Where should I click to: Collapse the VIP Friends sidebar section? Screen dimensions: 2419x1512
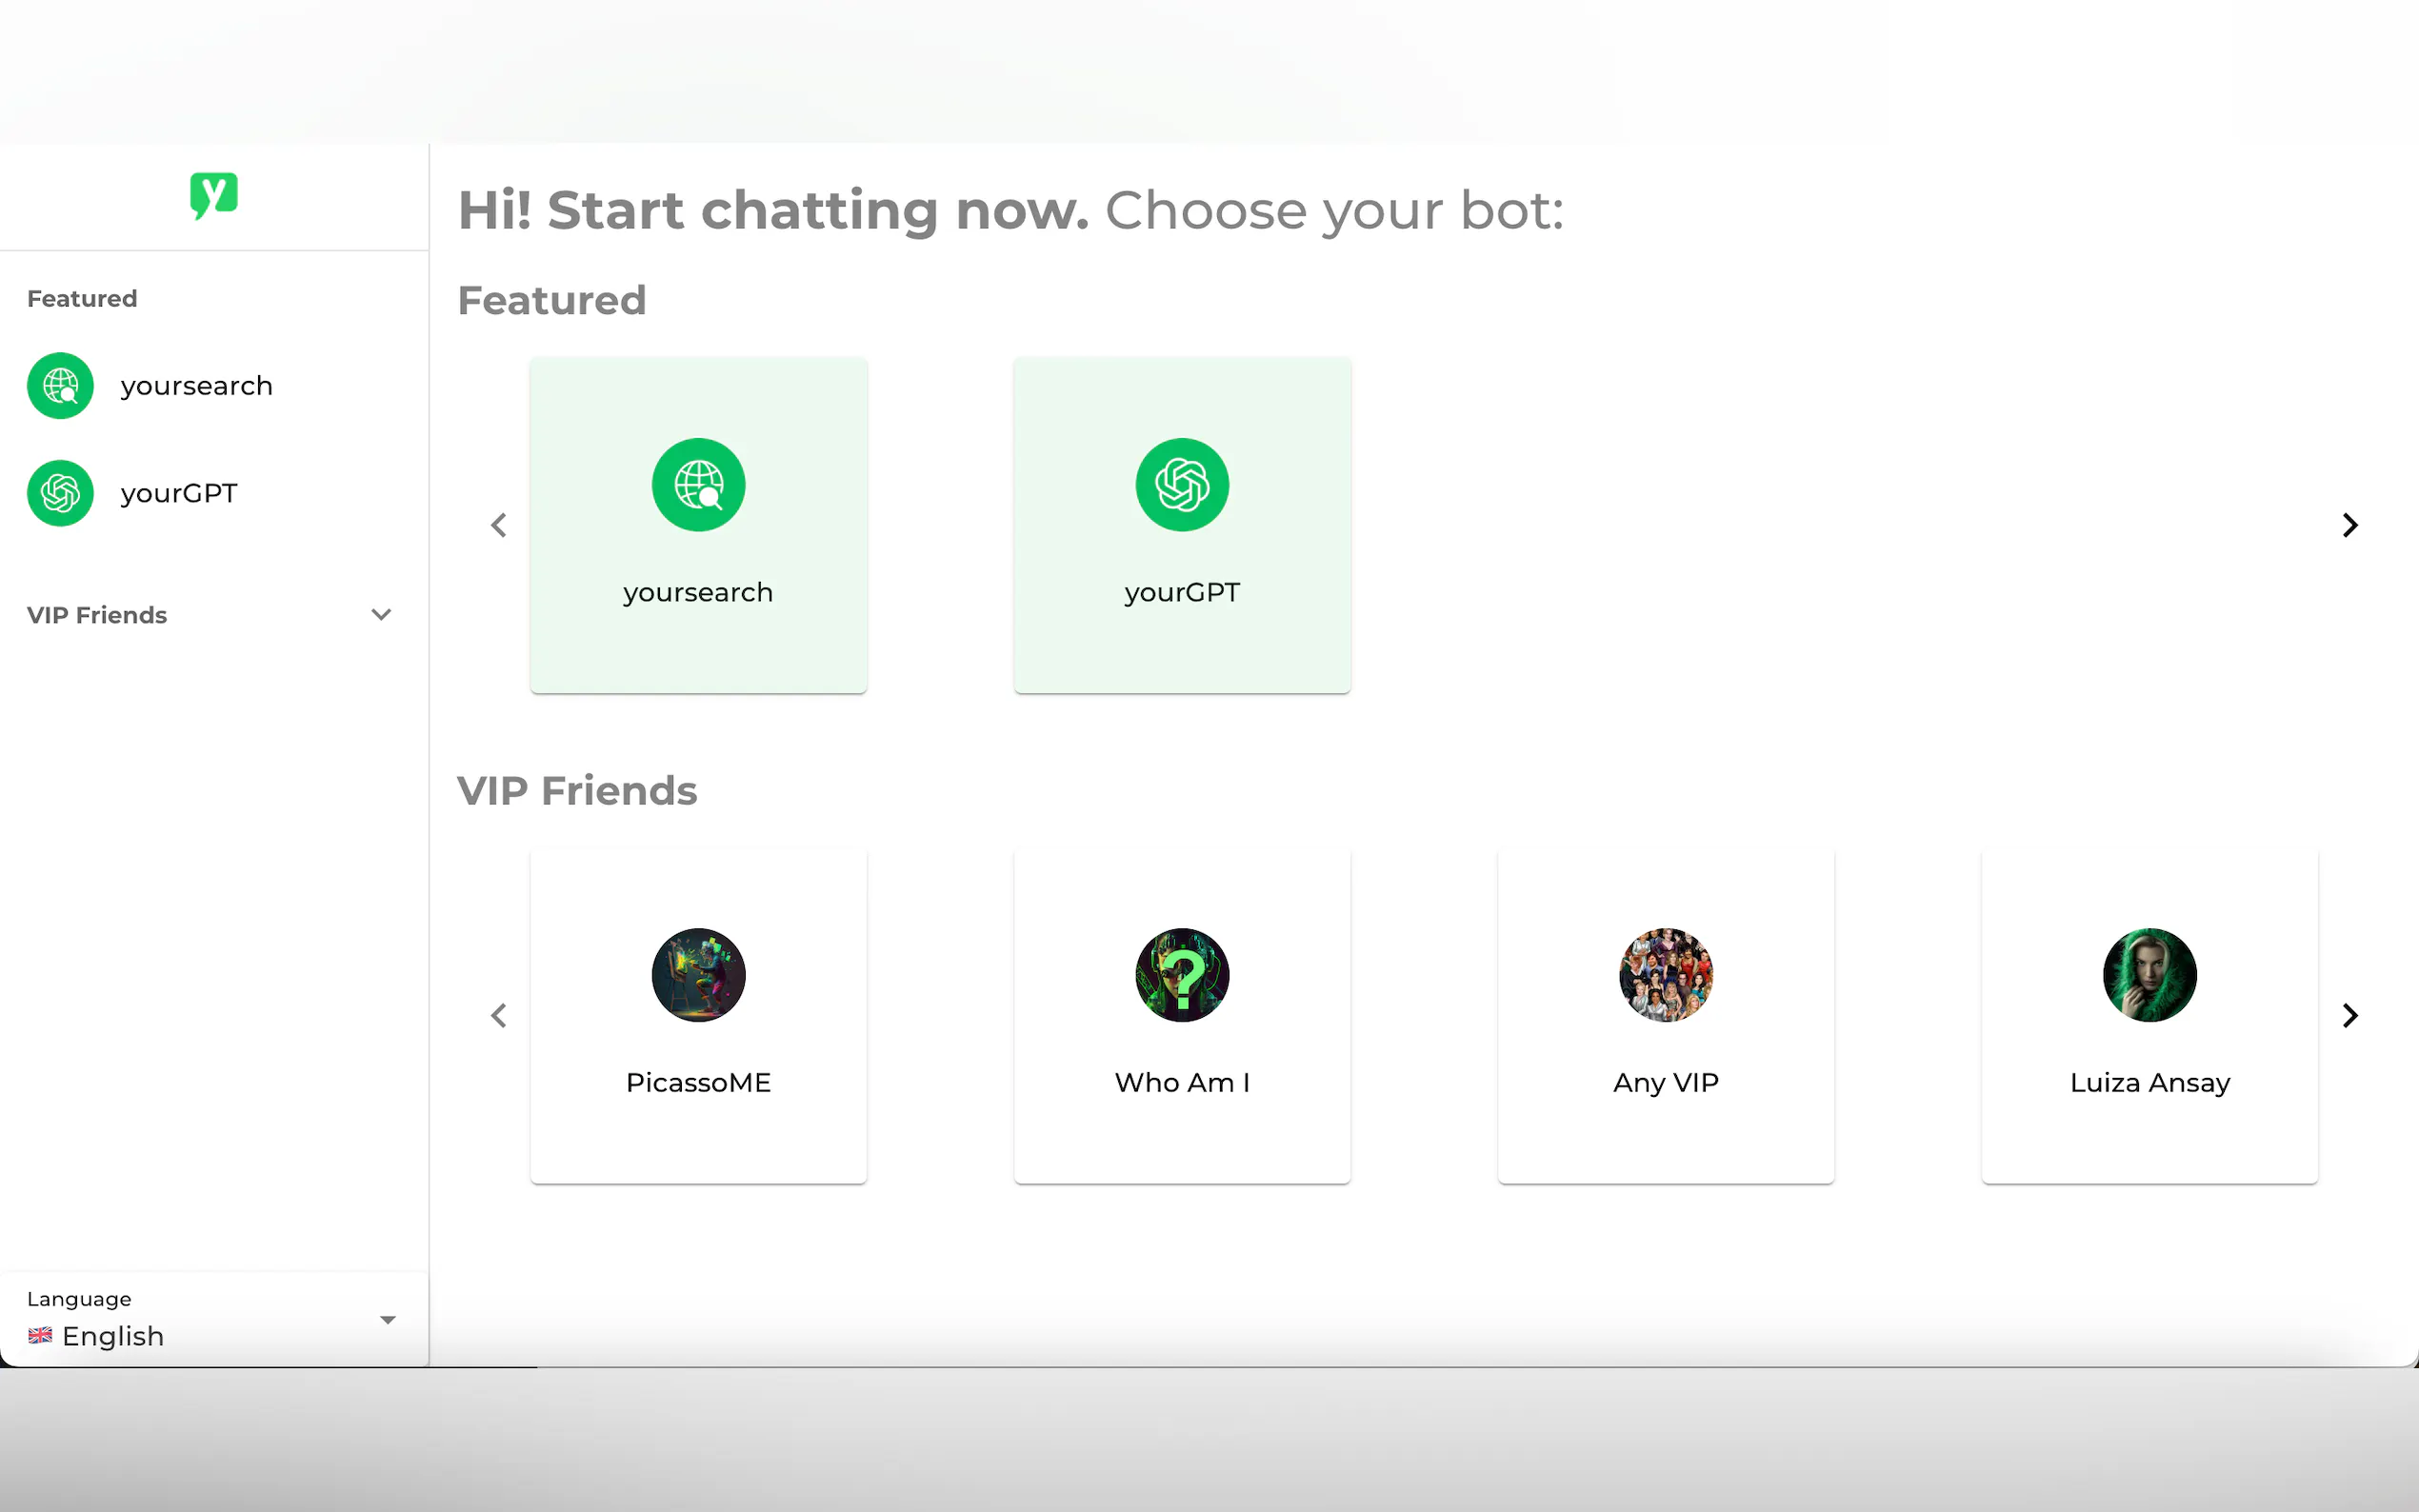pos(381,615)
